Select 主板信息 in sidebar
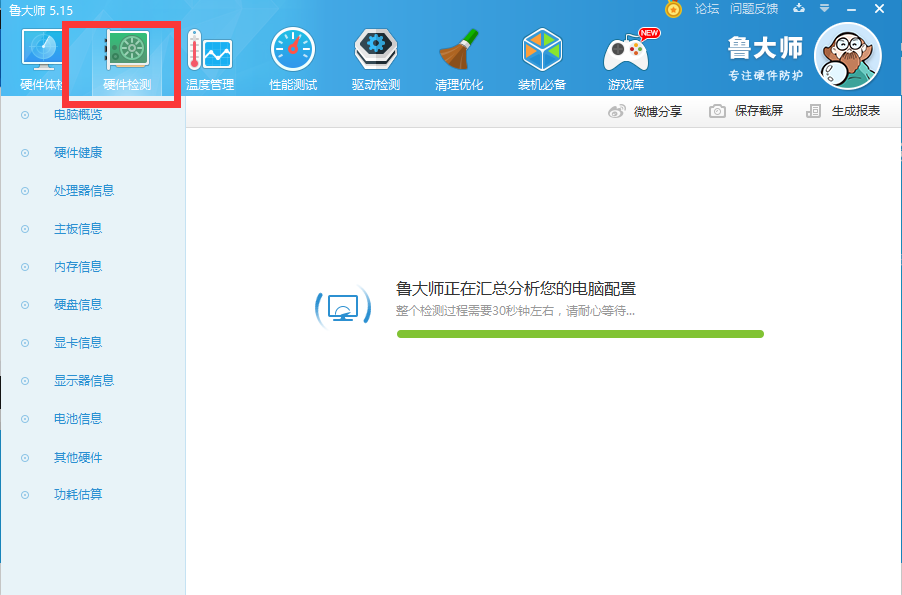This screenshot has height=595, width=902. click(x=78, y=229)
